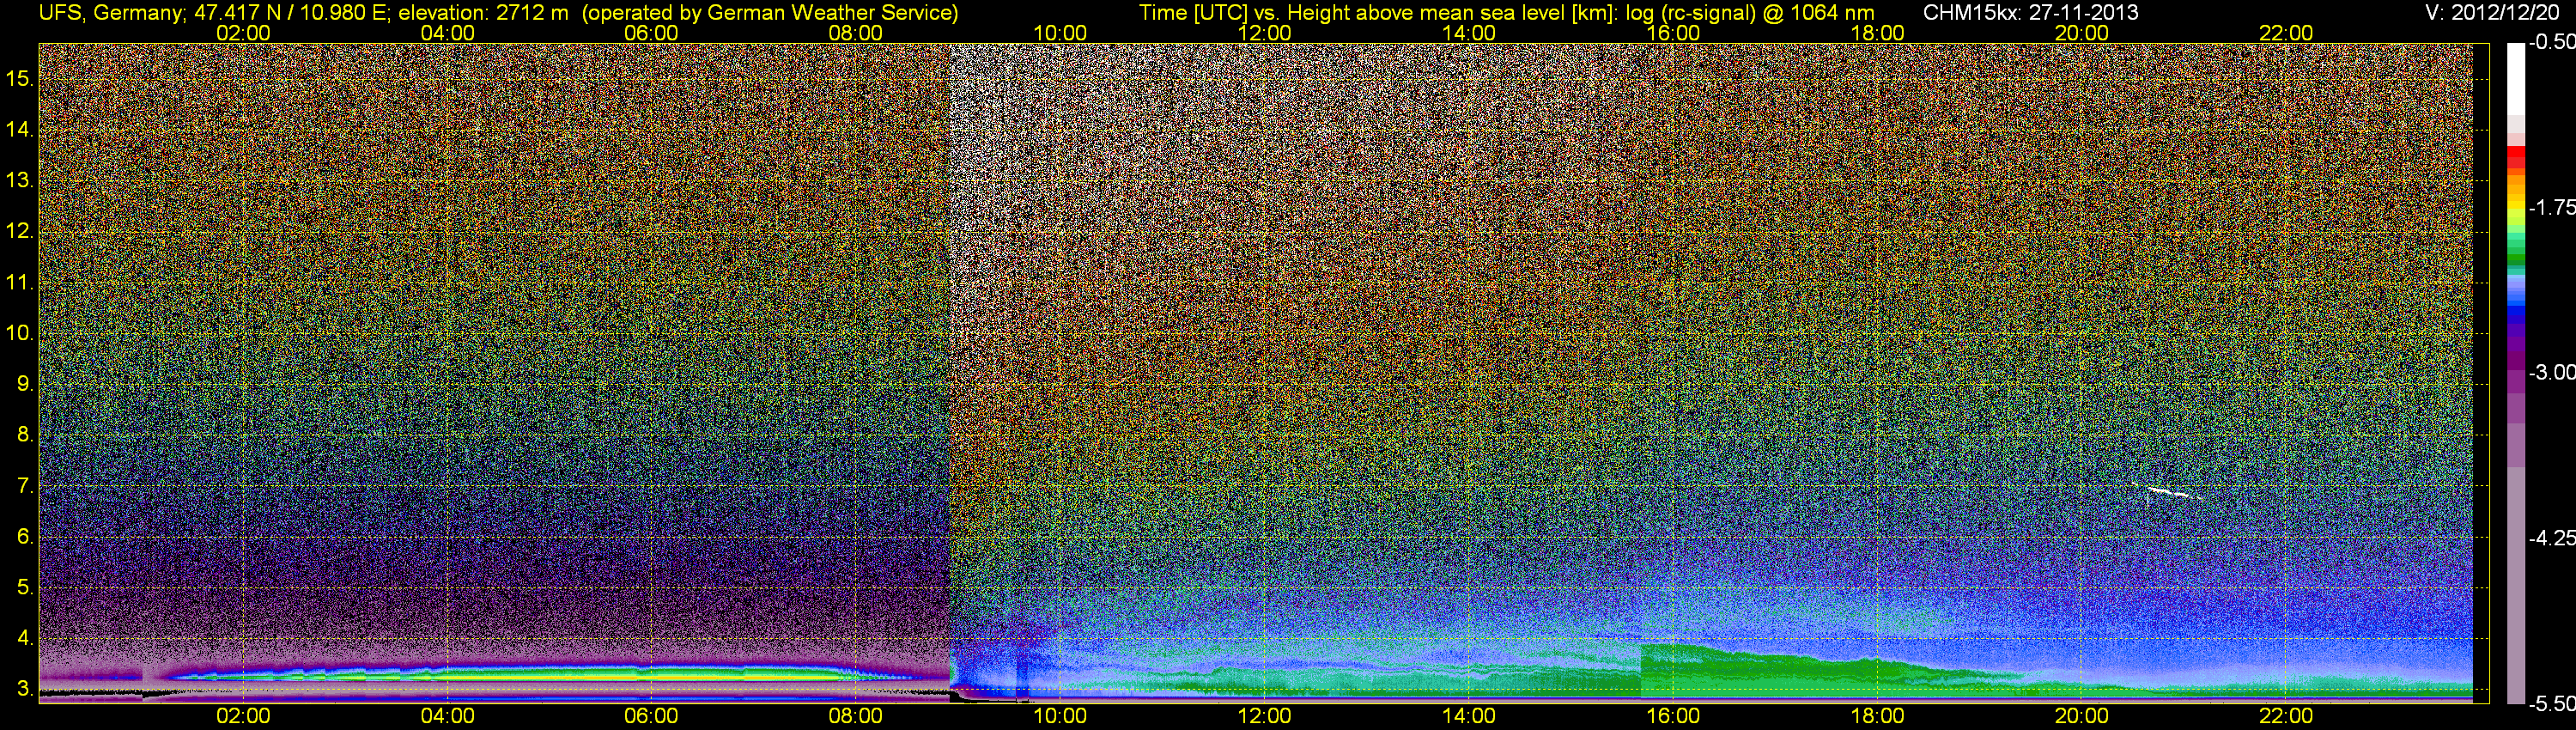
Task: Click the 5. km height axis label
Action: pyautogui.click(x=25, y=588)
